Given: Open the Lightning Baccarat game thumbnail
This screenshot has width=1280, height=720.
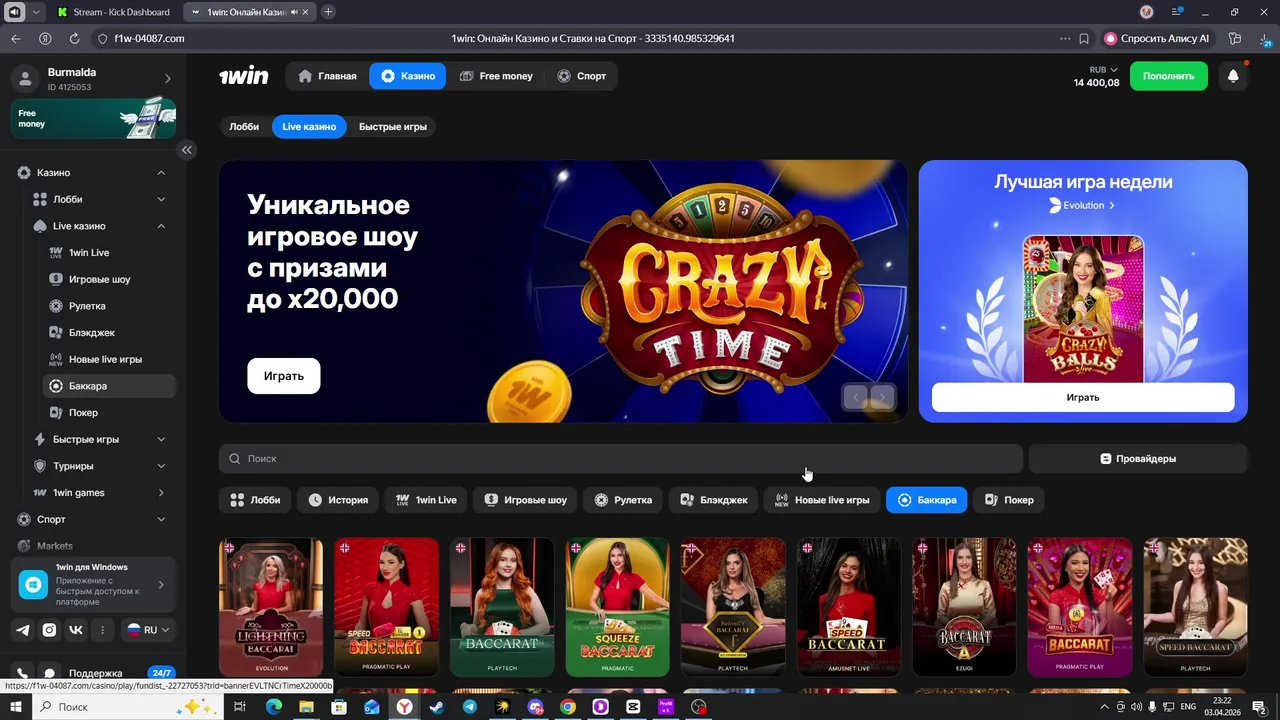Looking at the screenshot, I should click(x=271, y=607).
